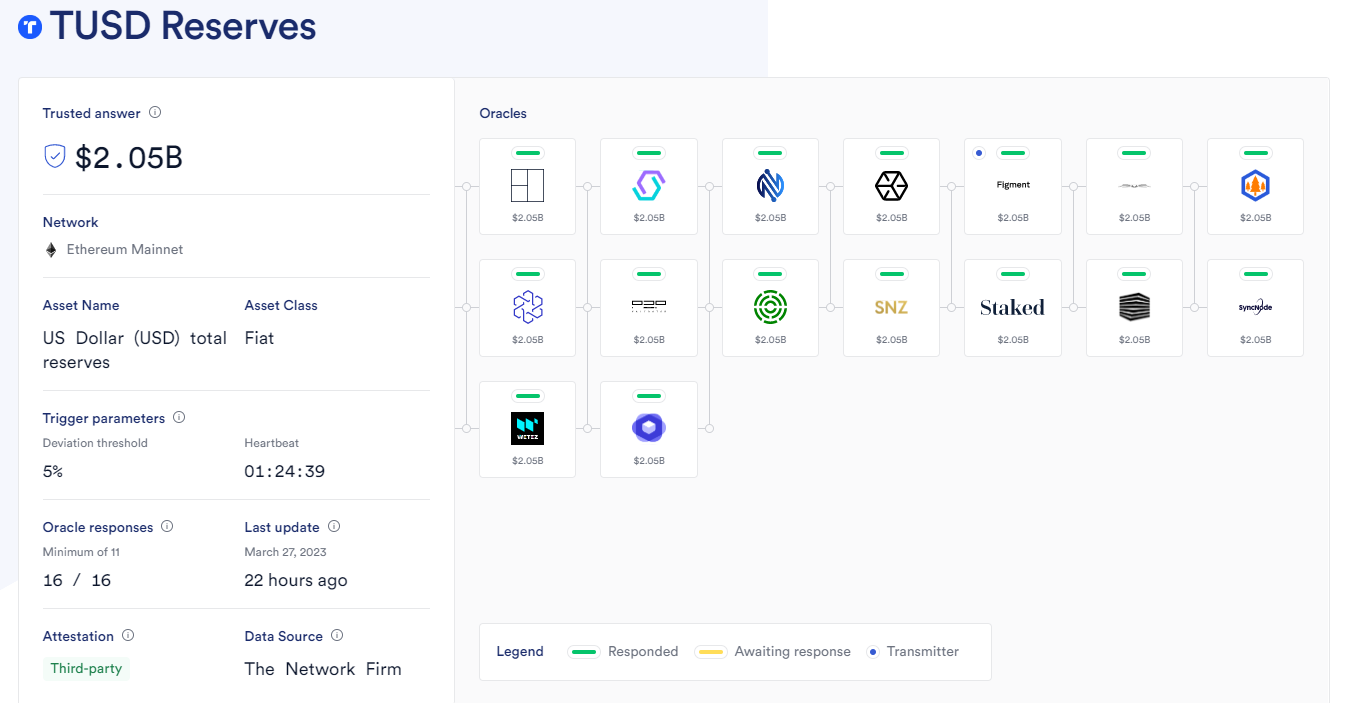Click the blue transmitter dot on Figment card

pos(978,153)
